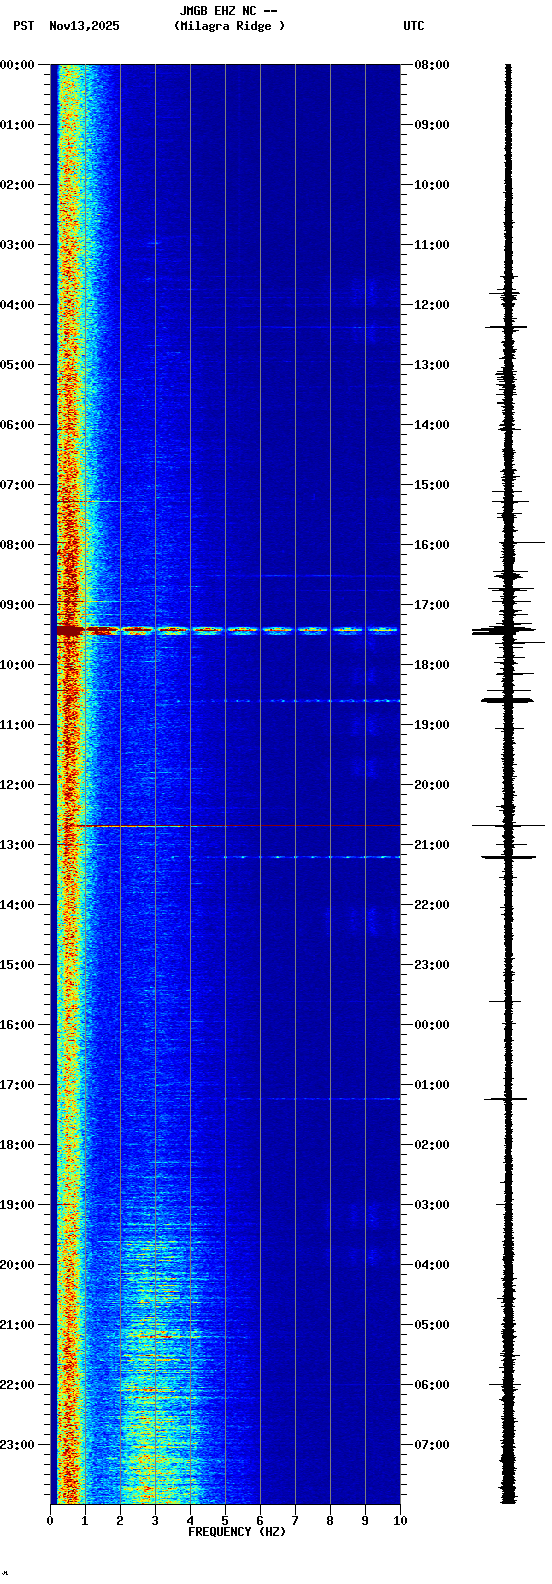This screenshot has height=1584, width=552.
Task: Click the 23:00 PST time label
Action: coord(19,1445)
